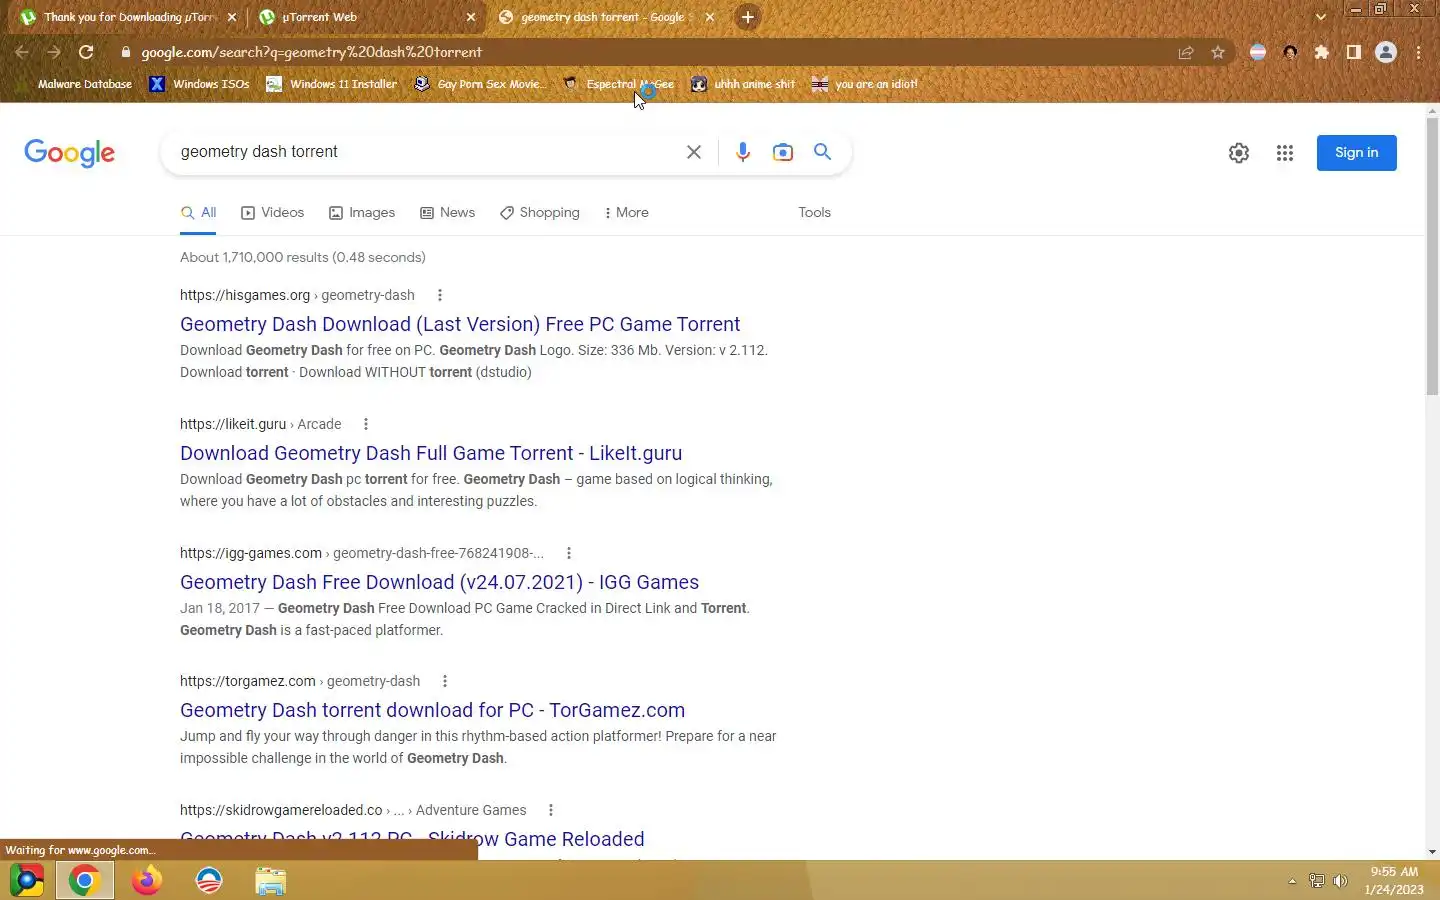Screen dimensions: 1440x900
Task: Open search Tools options
Action: point(814,213)
